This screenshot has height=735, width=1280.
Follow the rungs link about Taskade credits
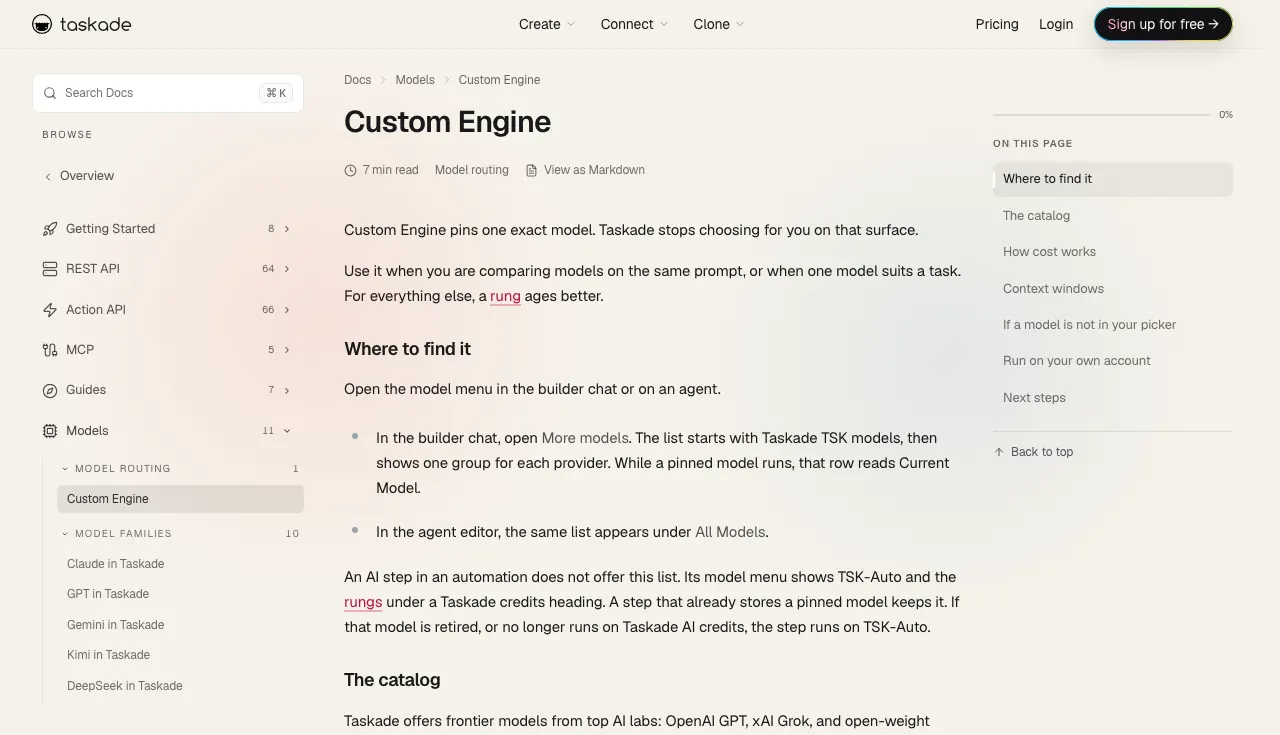[x=363, y=602]
